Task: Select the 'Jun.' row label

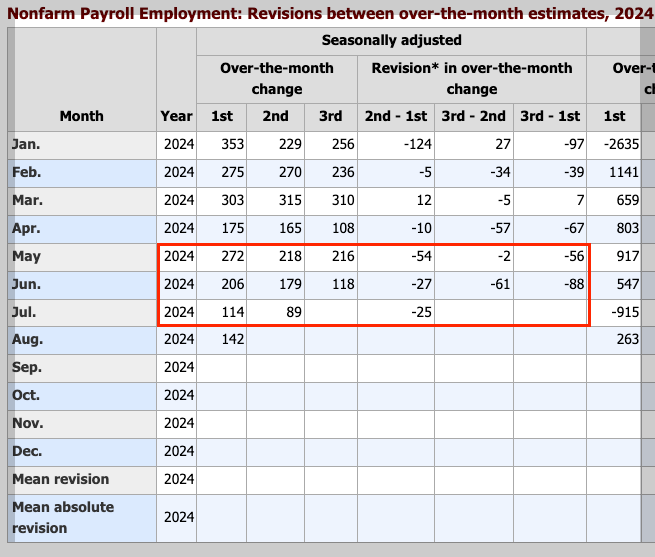Action: point(26,284)
